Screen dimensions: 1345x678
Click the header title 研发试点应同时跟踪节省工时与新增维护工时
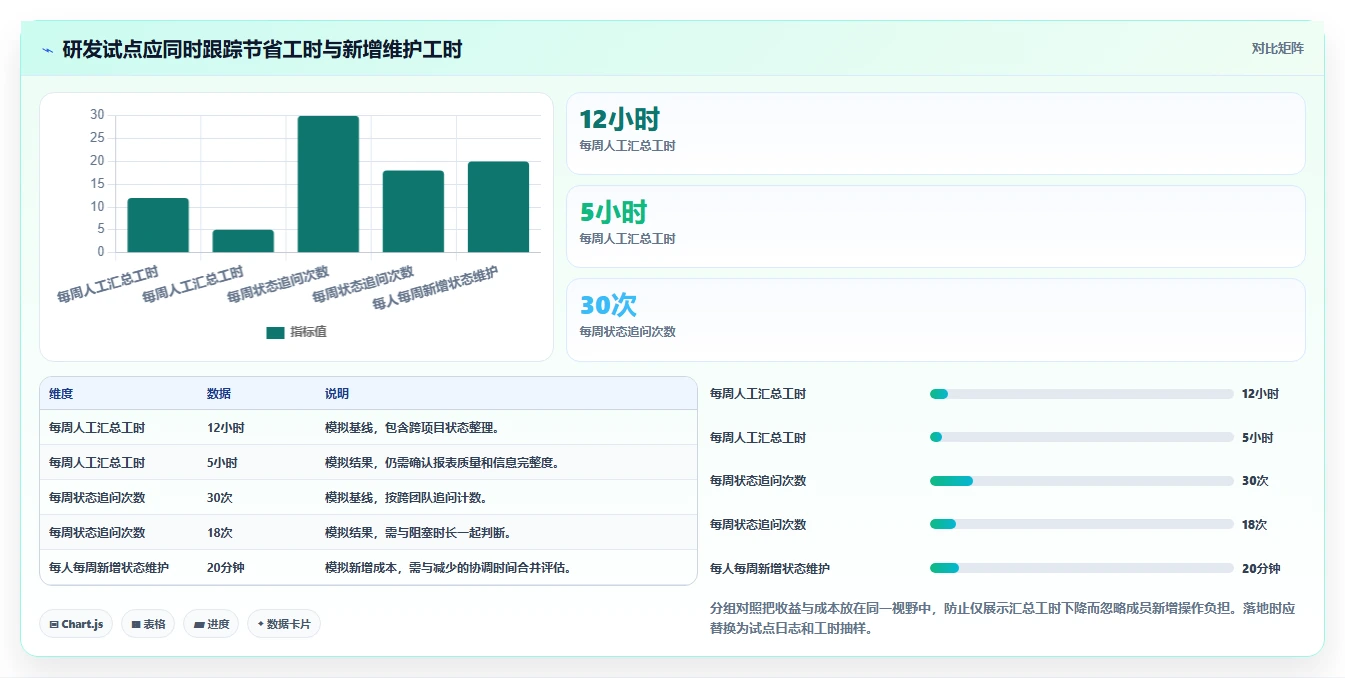coord(262,49)
